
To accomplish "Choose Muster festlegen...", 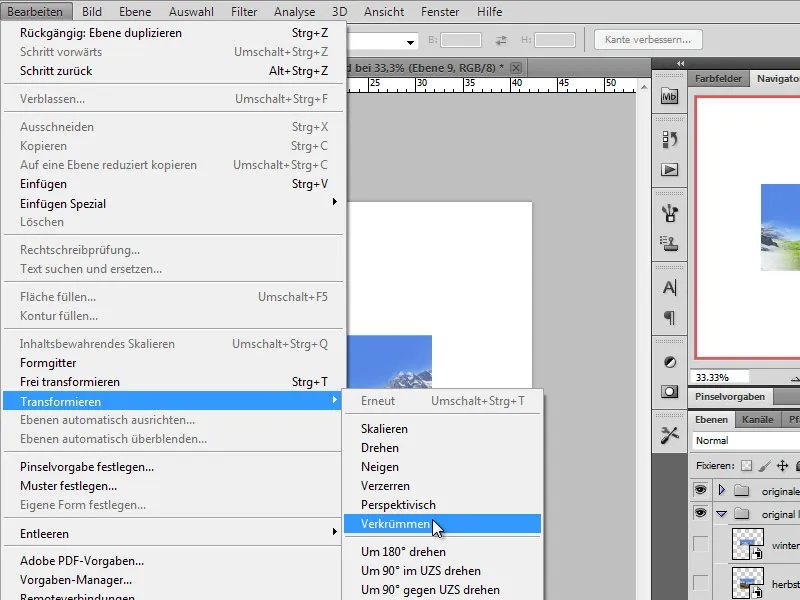I will click(174, 486).
